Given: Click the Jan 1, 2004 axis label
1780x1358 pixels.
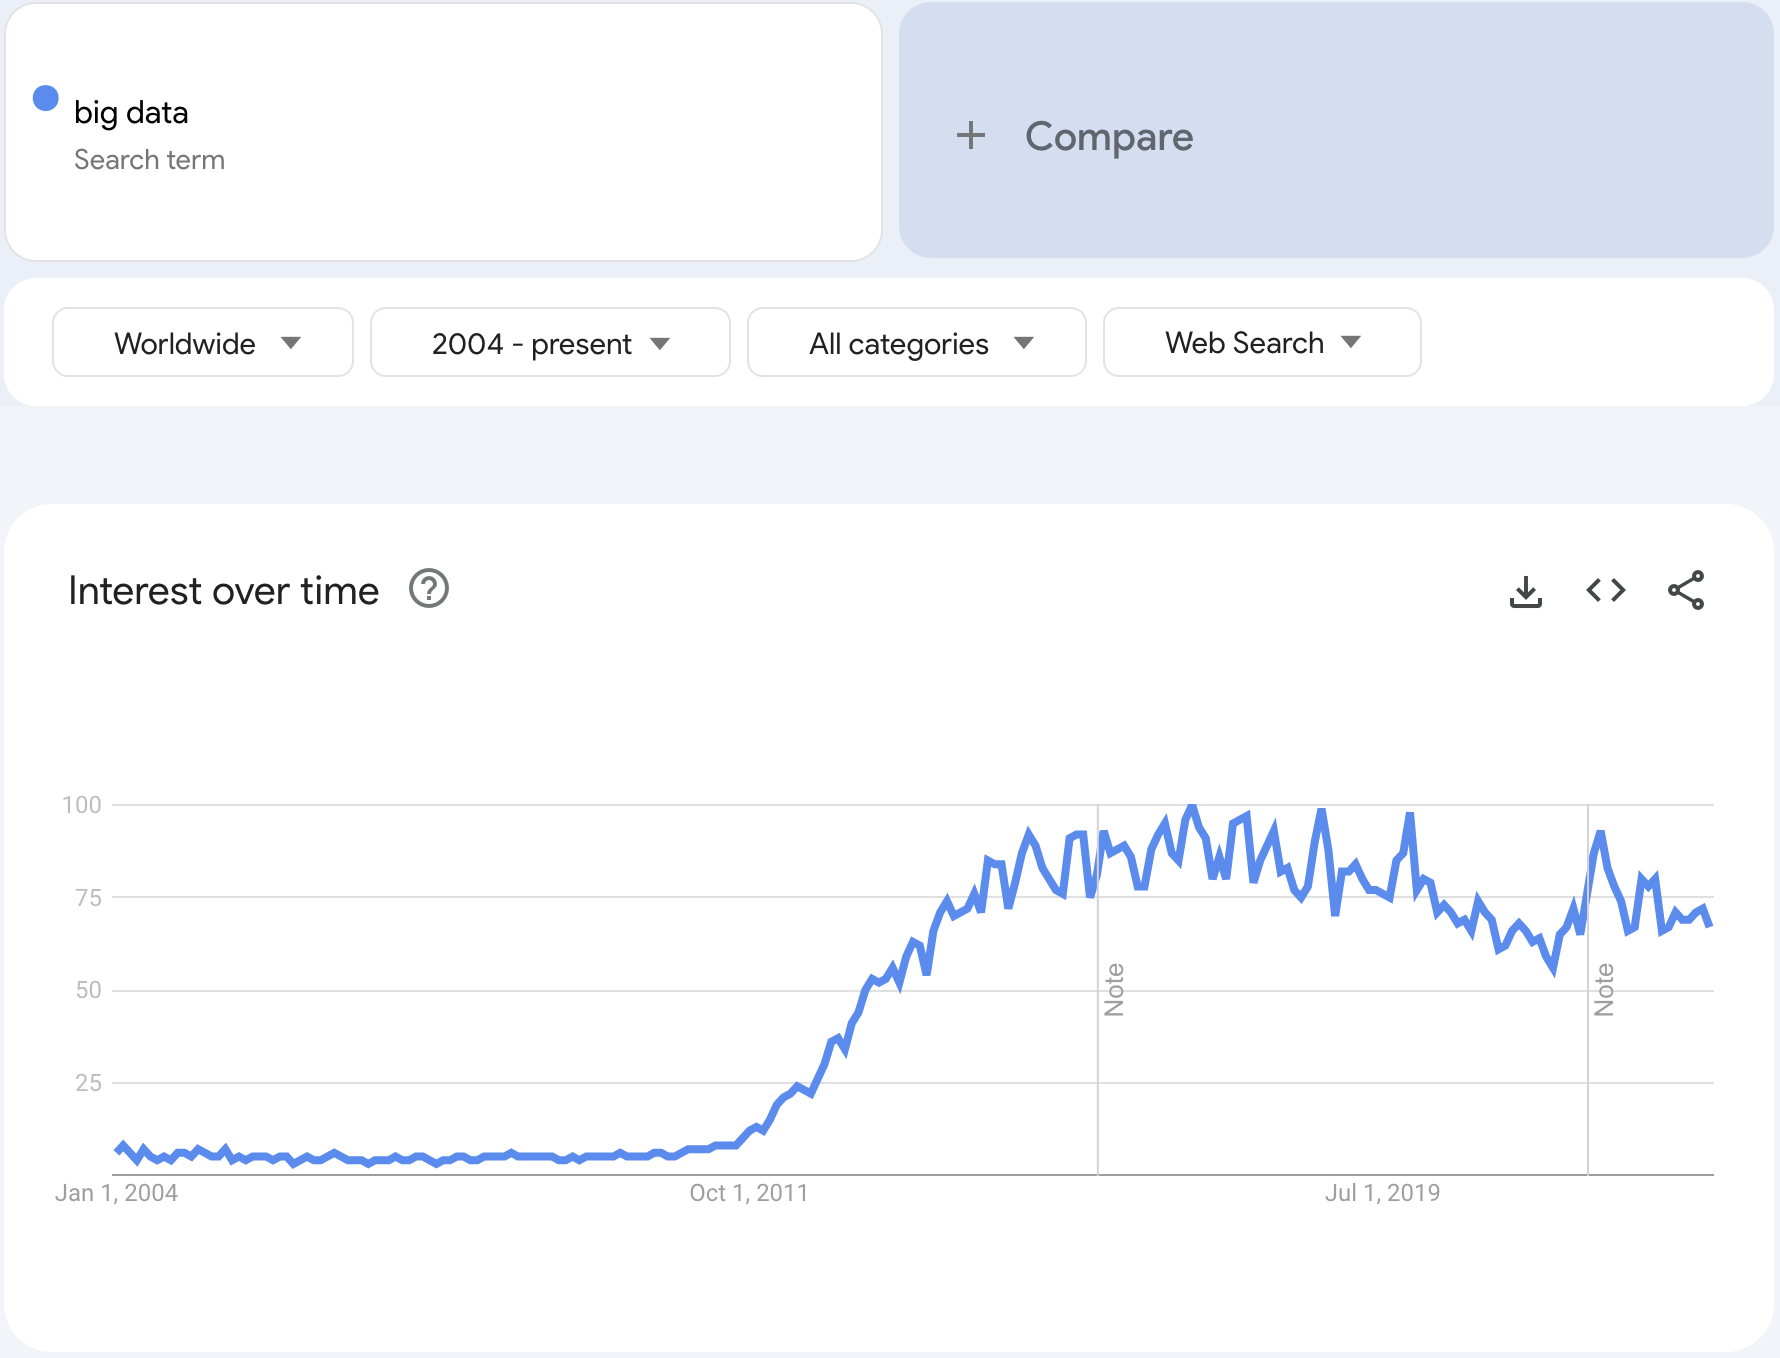Looking at the screenshot, I should point(116,1193).
